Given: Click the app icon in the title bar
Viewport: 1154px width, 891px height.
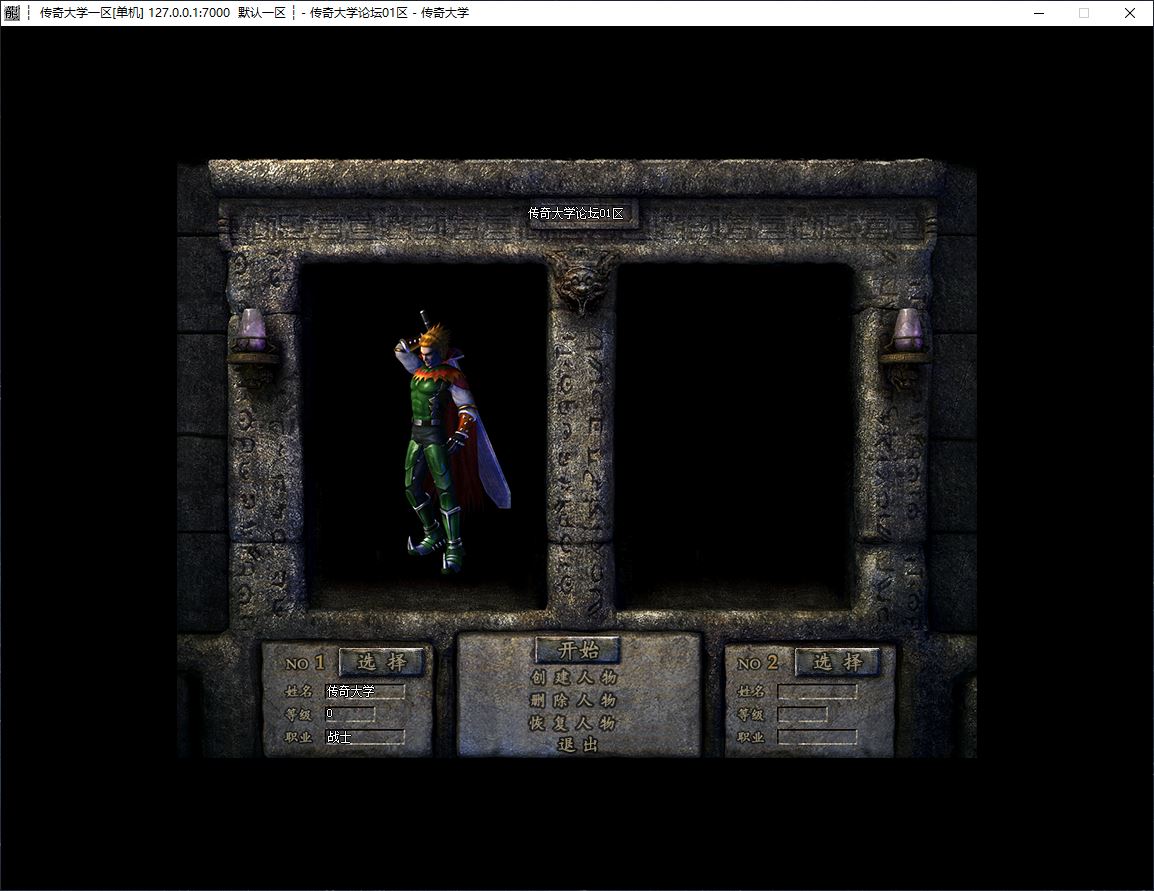Looking at the screenshot, I should (x=12, y=13).
